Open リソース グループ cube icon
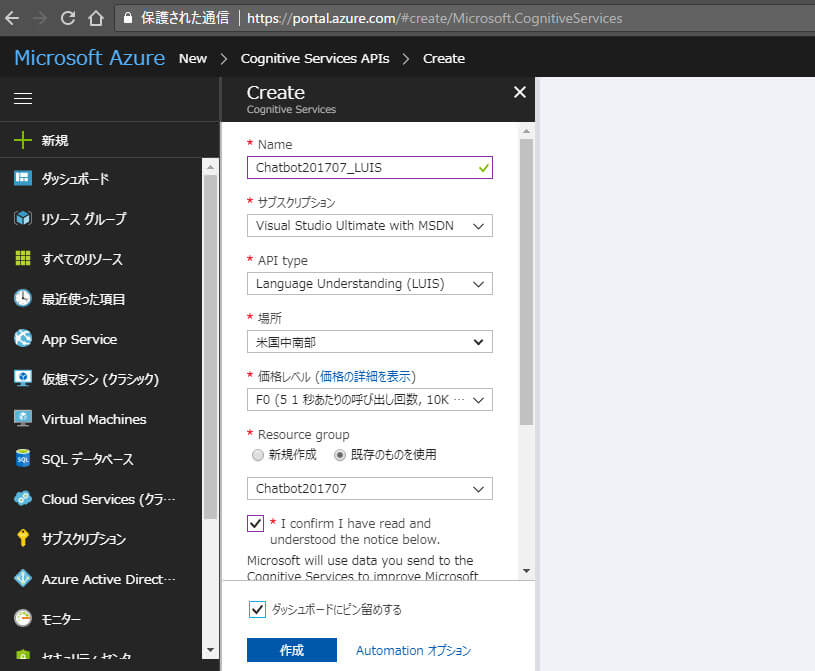This screenshot has height=671, width=815. (23, 218)
